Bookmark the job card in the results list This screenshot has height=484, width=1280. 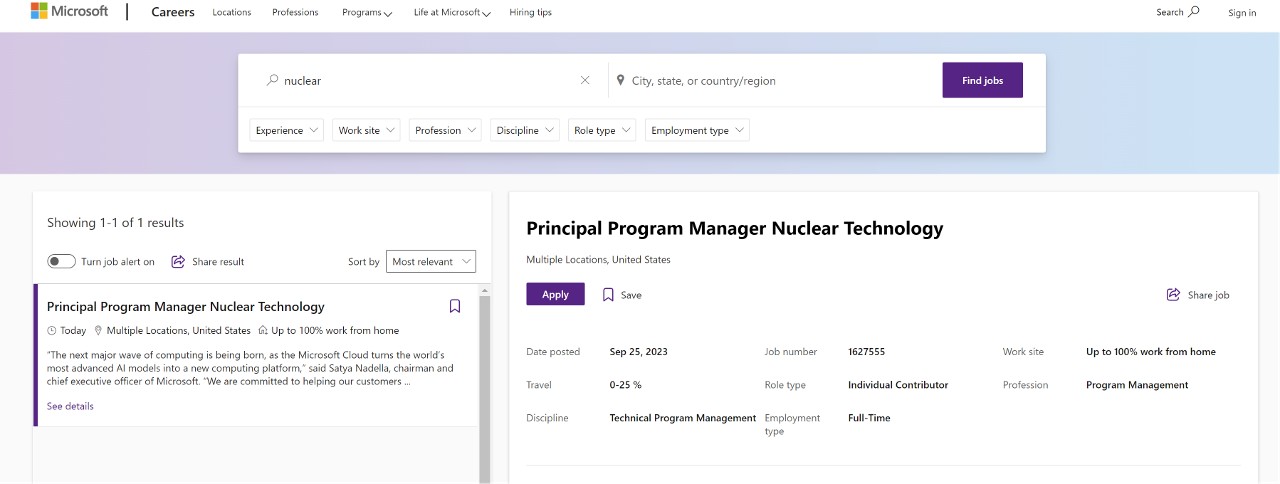(x=455, y=306)
